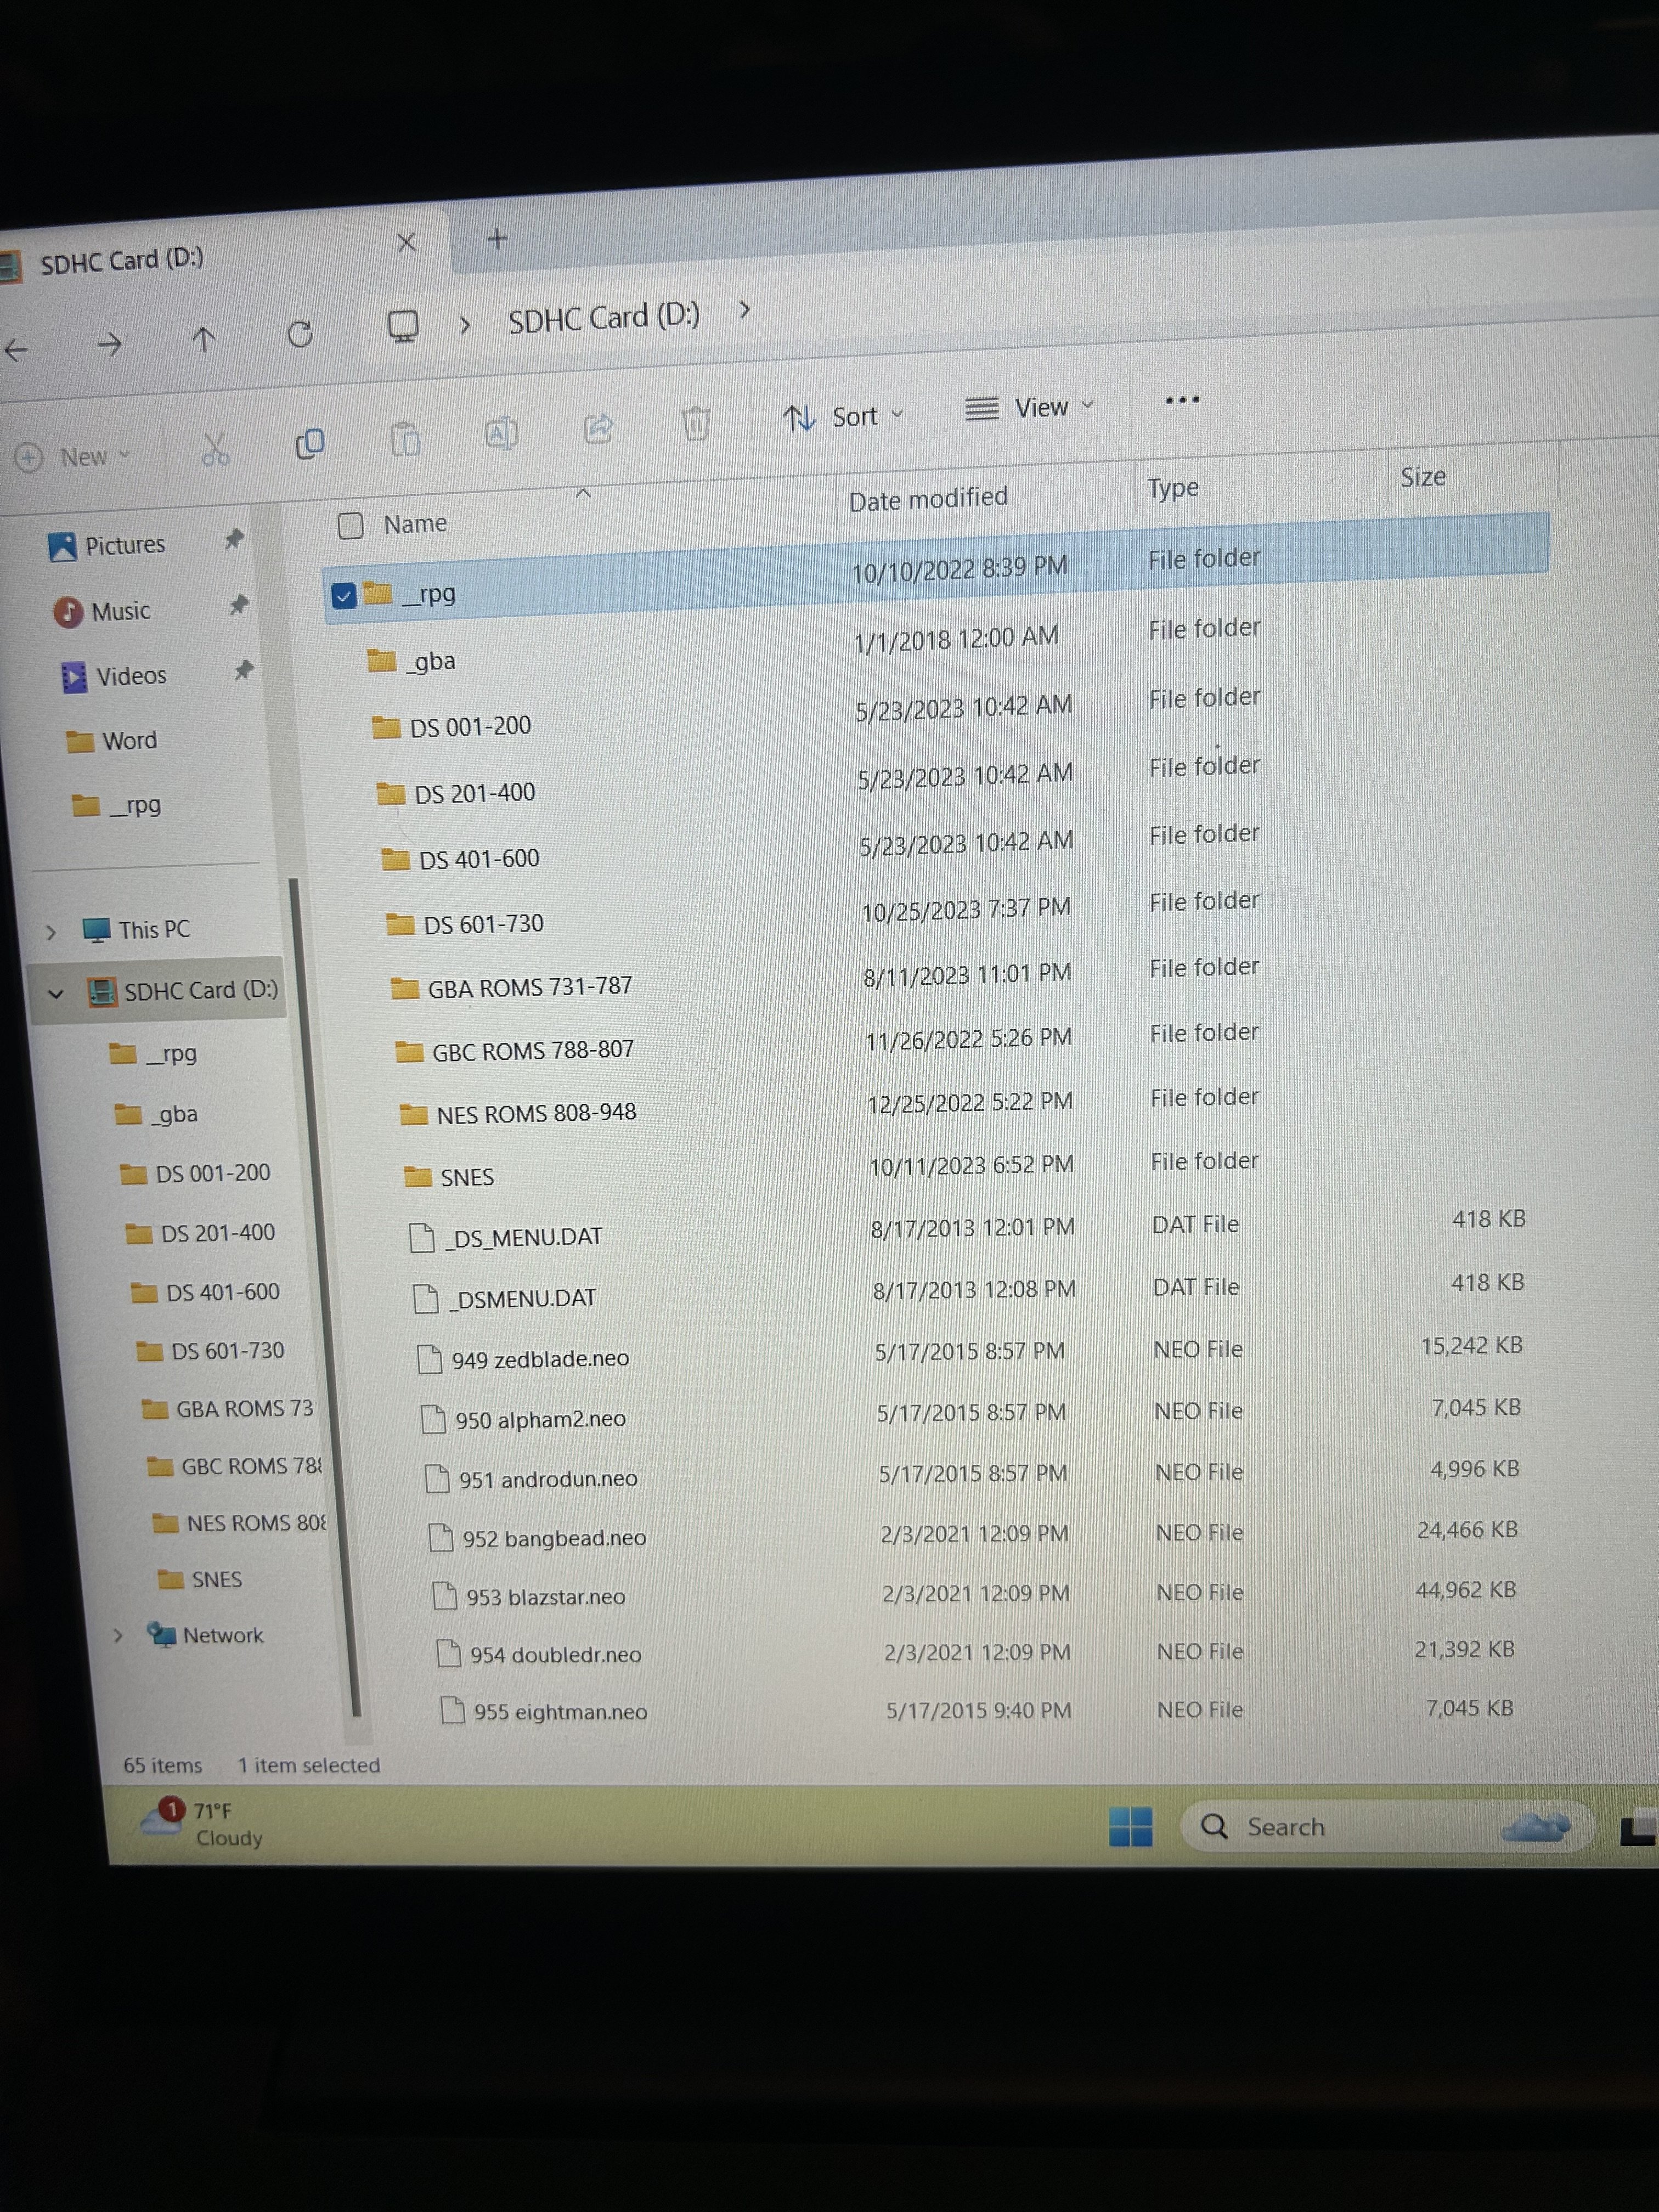Select the _DS_MENU.DAT file icon
Image resolution: width=1659 pixels, height=2212 pixels.
pos(422,1238)
